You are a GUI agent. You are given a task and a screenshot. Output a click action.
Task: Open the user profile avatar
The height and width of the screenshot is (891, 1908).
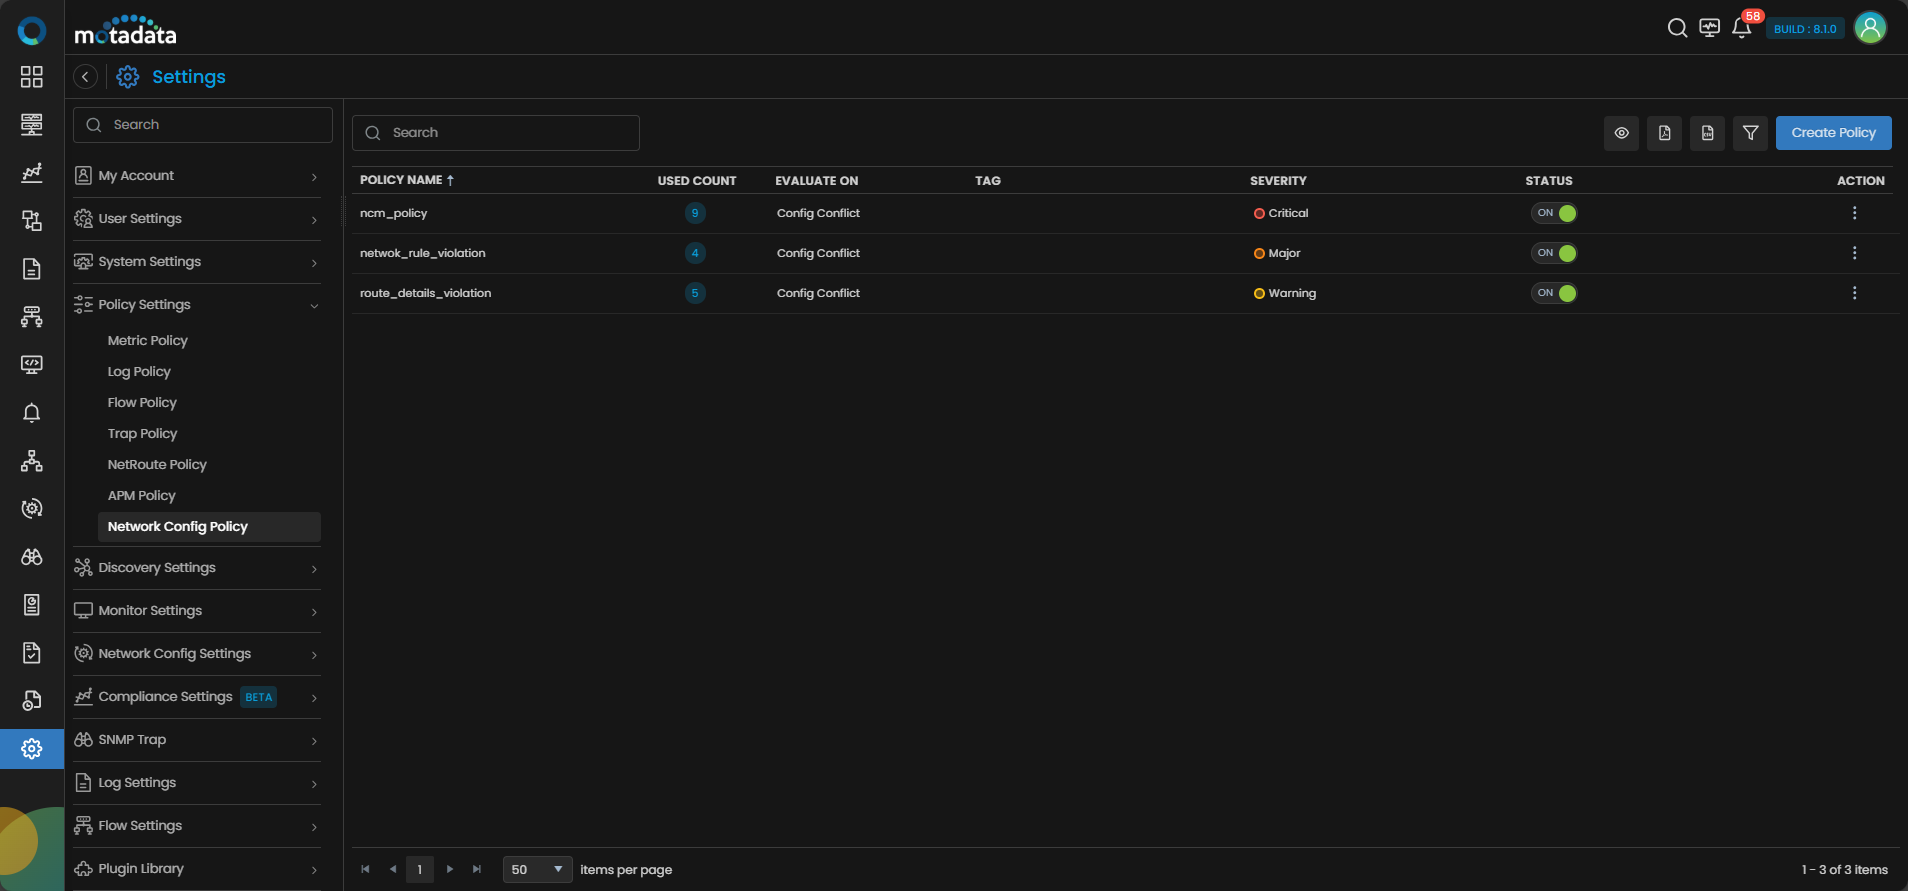tap(1870, 28)
